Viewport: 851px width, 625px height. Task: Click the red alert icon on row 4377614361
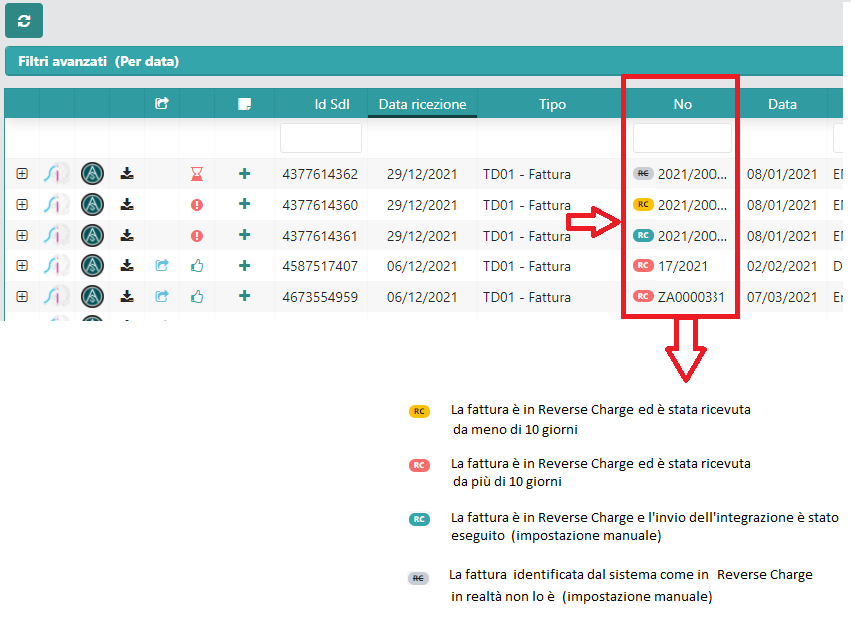[x=197, y=236]
